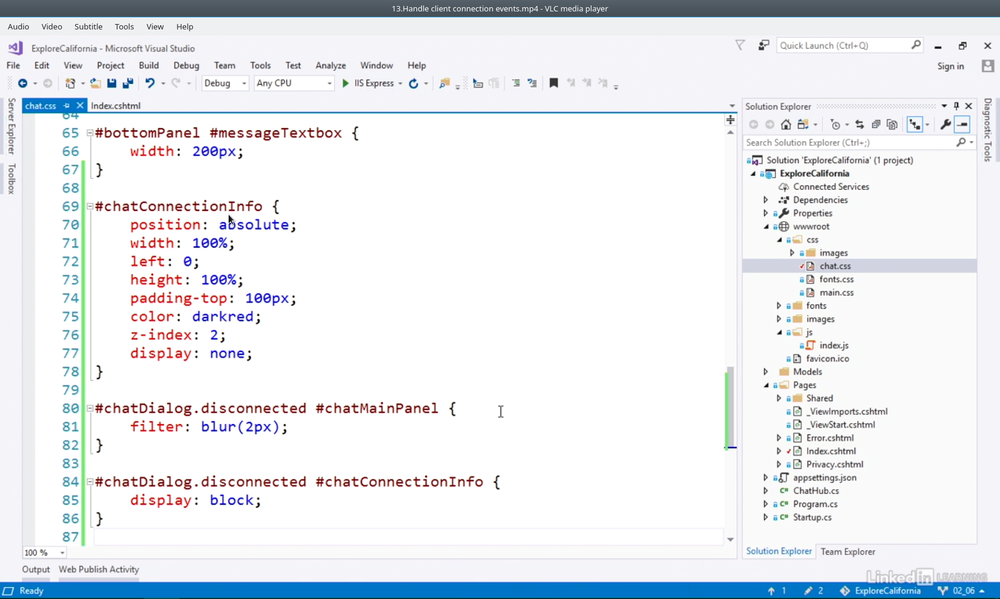This screenshot has height=599, width=1000.
Task: Toggle Preview Selected Items in Solution Explorer
Action: [x=962, y=124]
